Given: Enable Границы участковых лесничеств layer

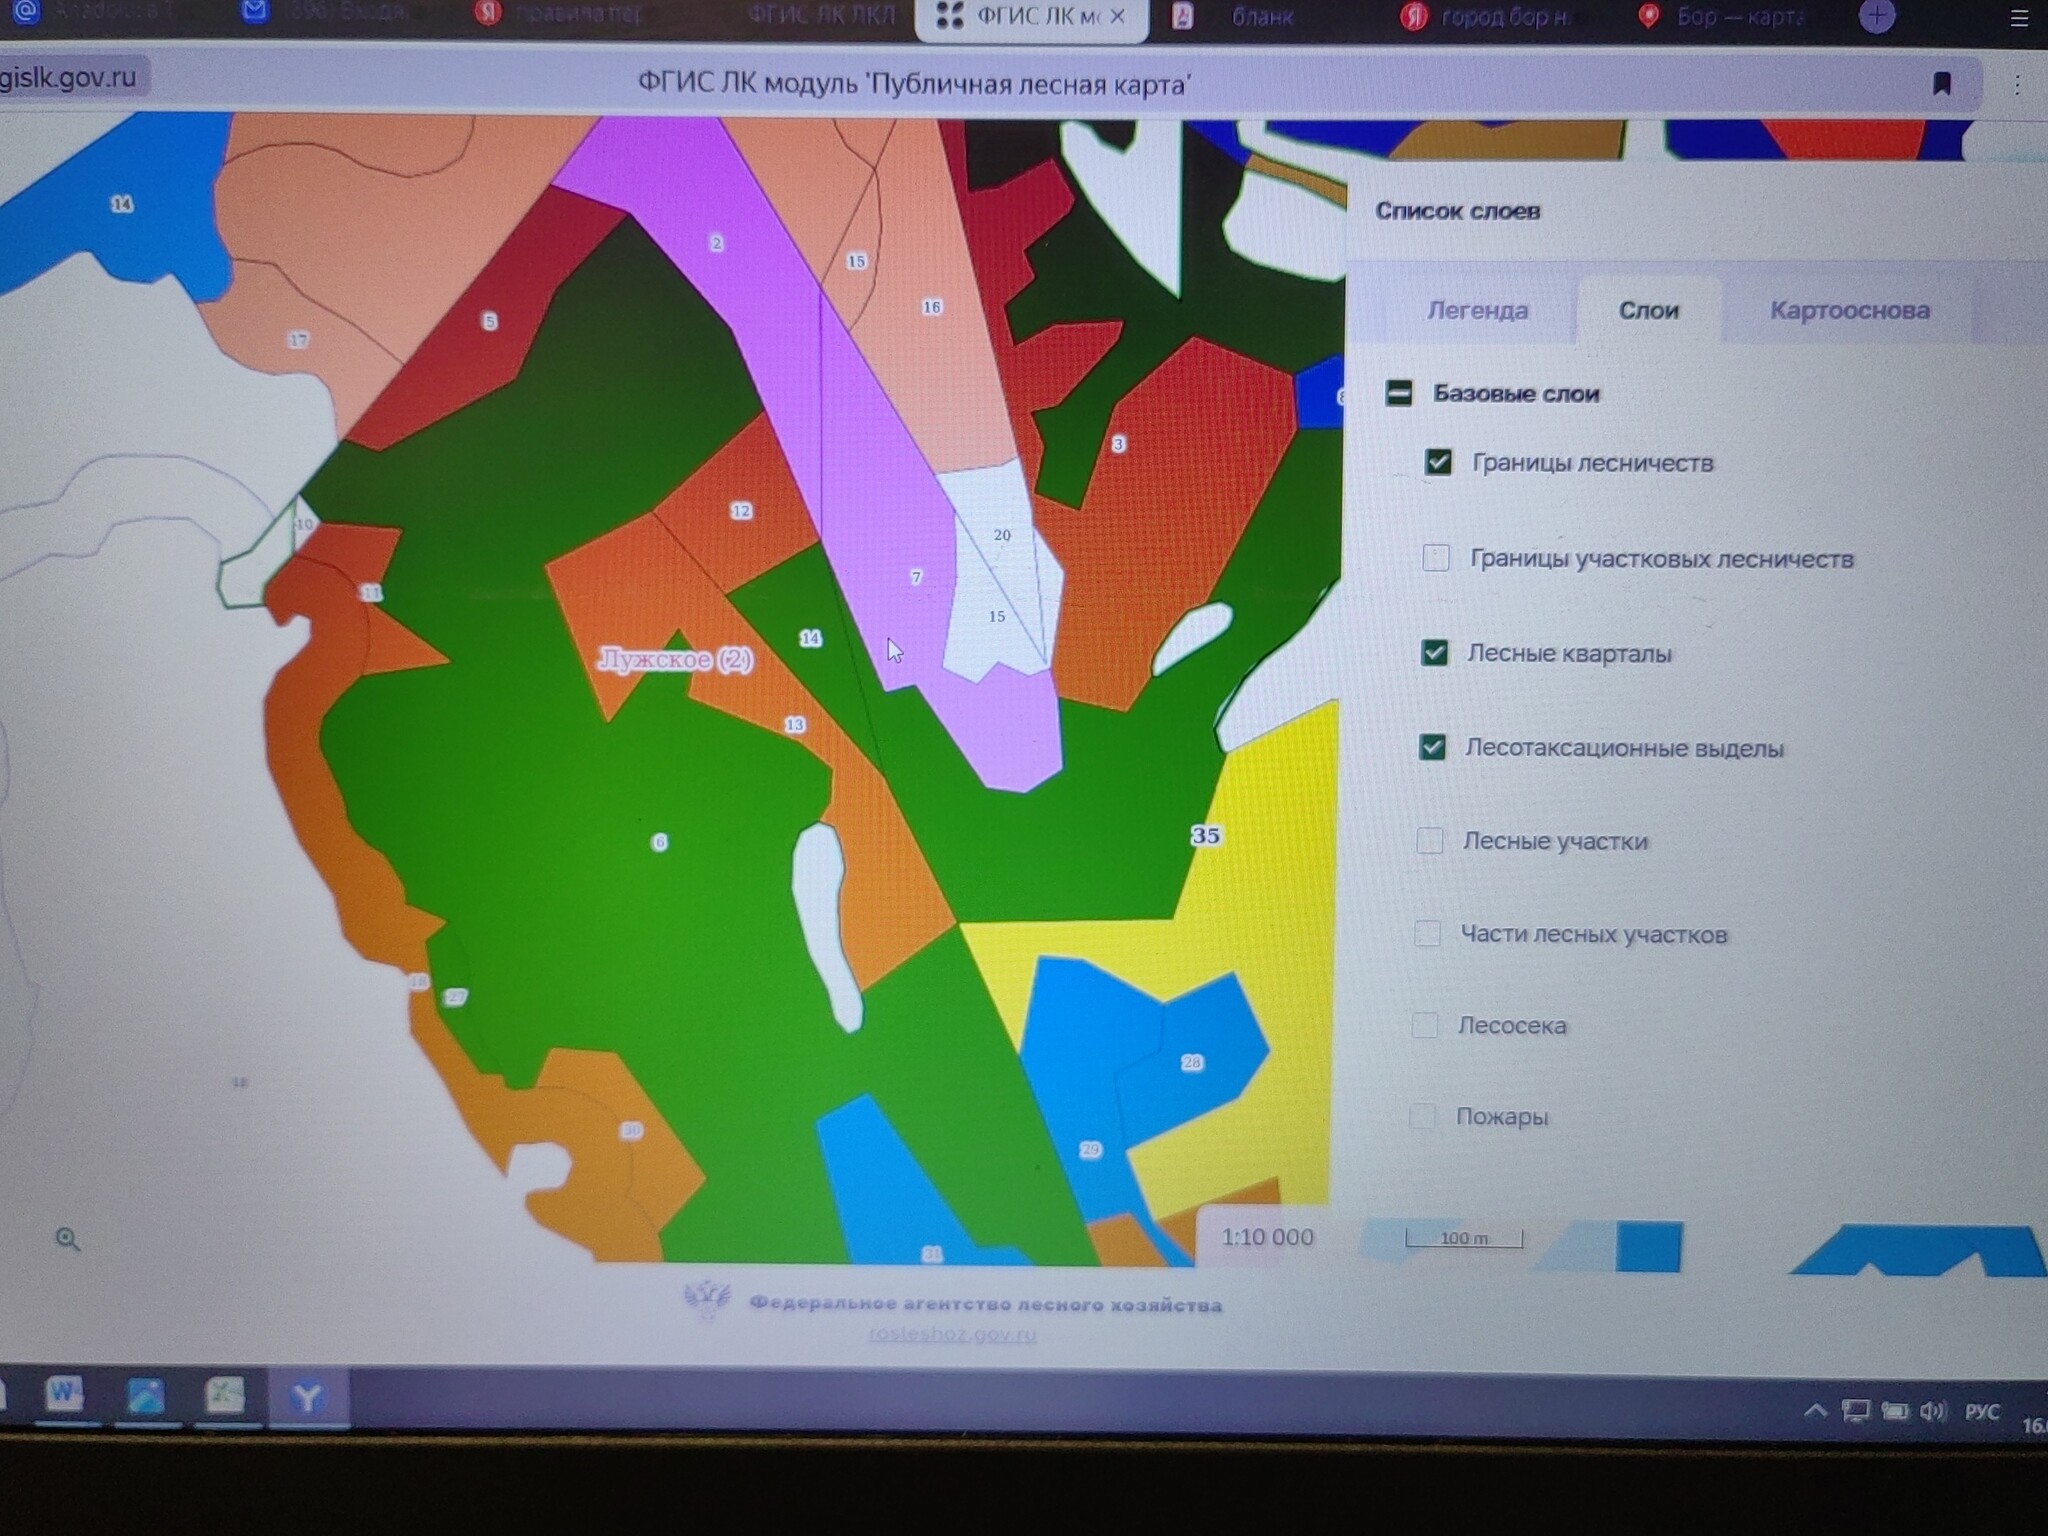Looking at the screenshot, I should [x=1436, y=558].
